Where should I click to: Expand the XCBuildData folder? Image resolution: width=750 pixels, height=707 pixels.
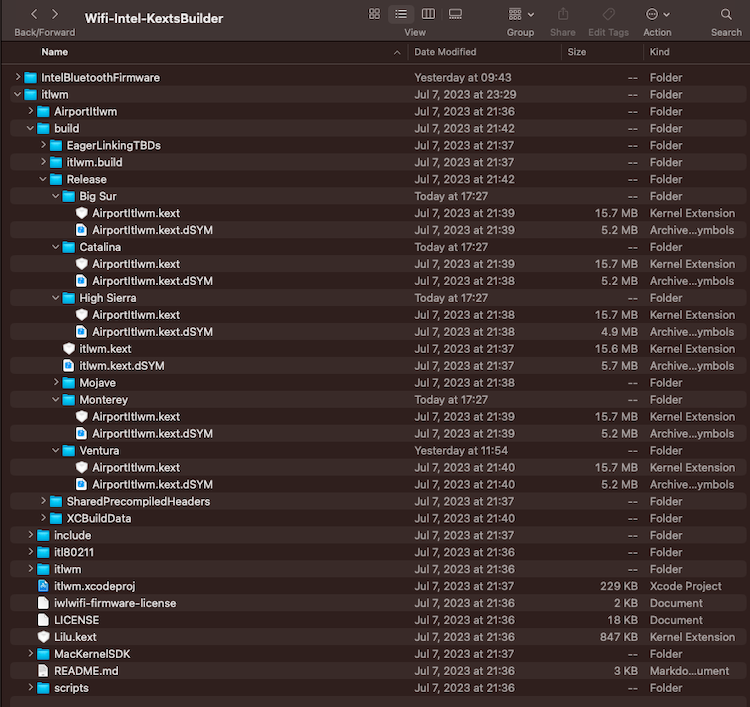tap(43, 518)
